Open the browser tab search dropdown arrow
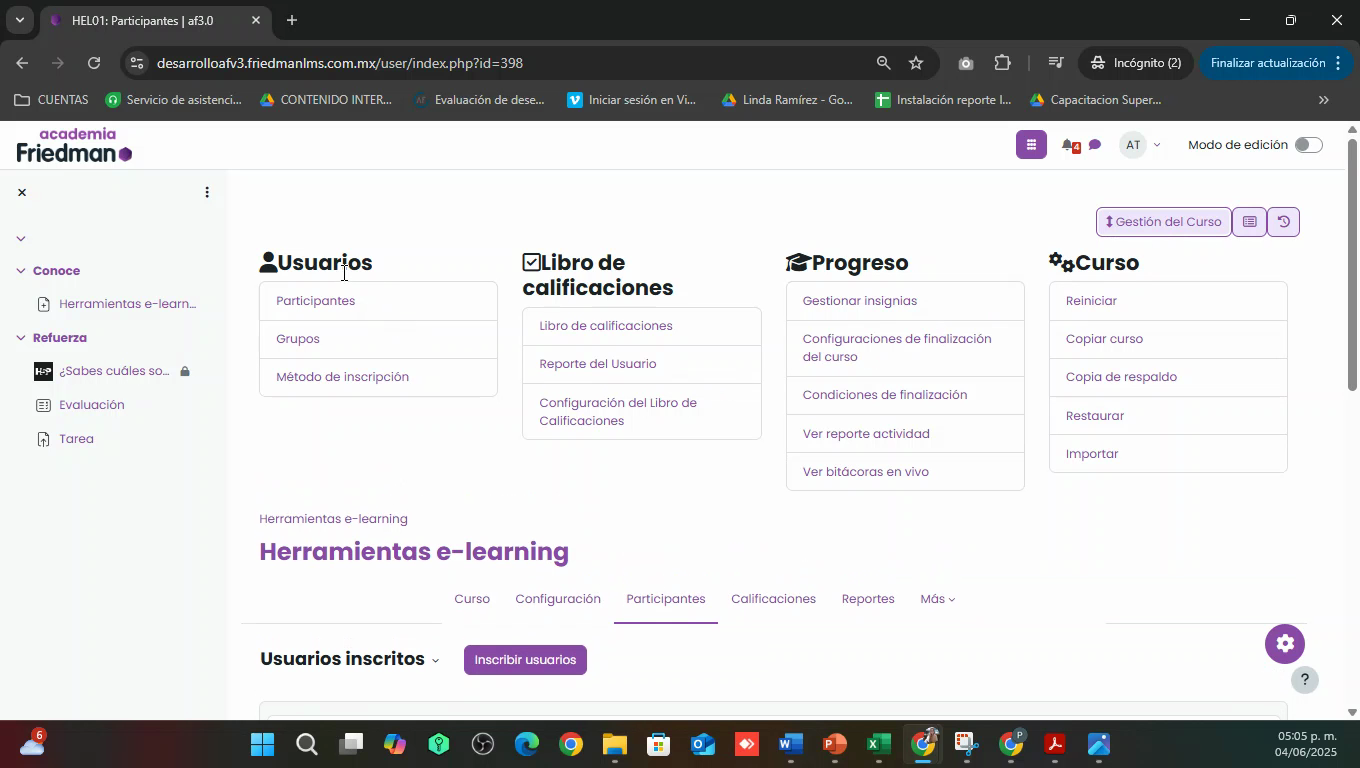This screenshot has width=1360, height=768. [x=19, y=20]
